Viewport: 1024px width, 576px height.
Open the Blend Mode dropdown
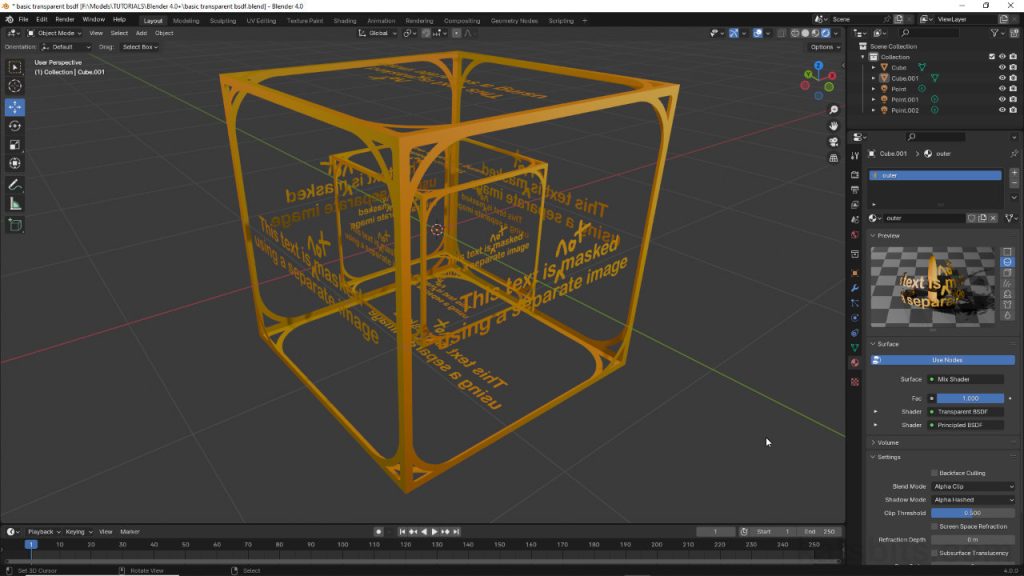(x=972, y=486)
